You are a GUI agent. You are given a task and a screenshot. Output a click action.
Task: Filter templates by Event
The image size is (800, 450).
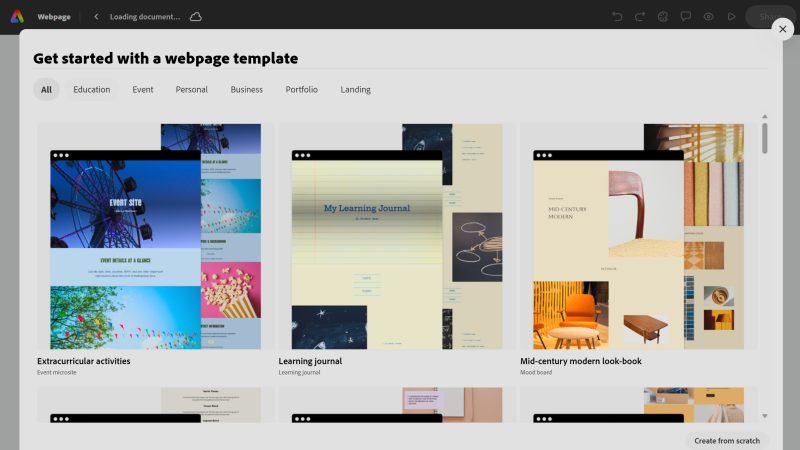[143, 89]
